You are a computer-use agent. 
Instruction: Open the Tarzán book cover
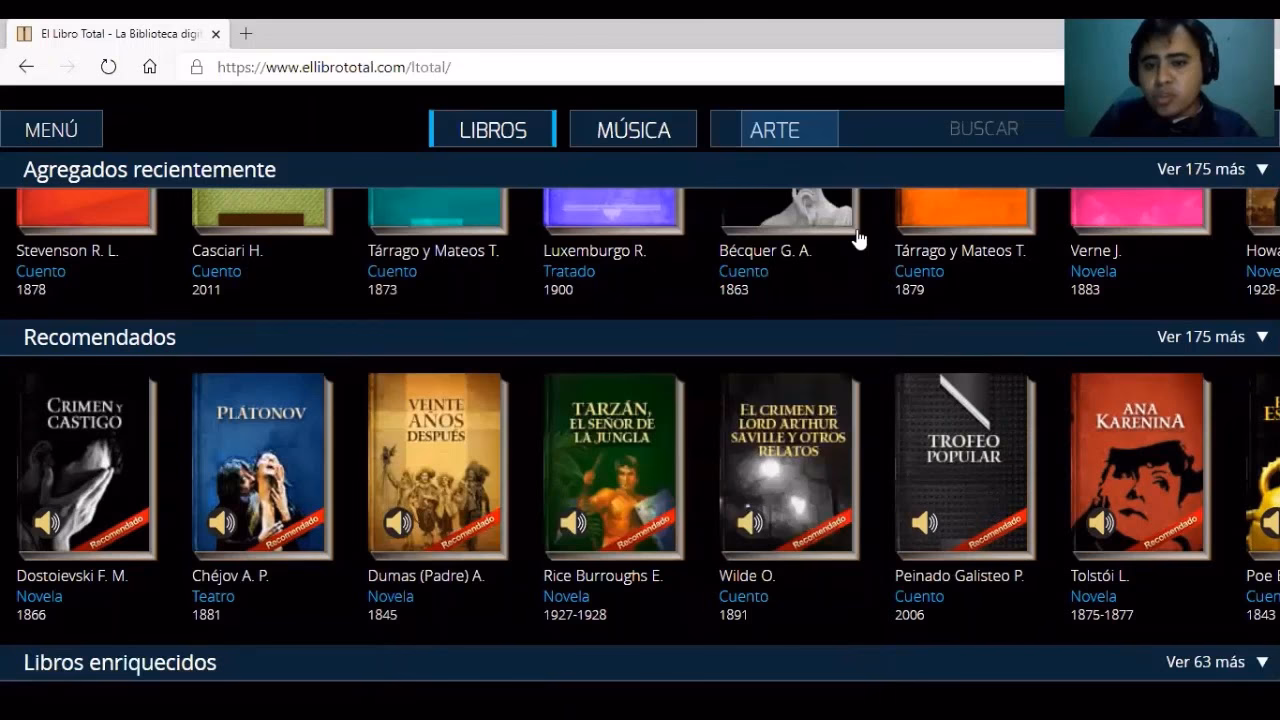[613, 465]
